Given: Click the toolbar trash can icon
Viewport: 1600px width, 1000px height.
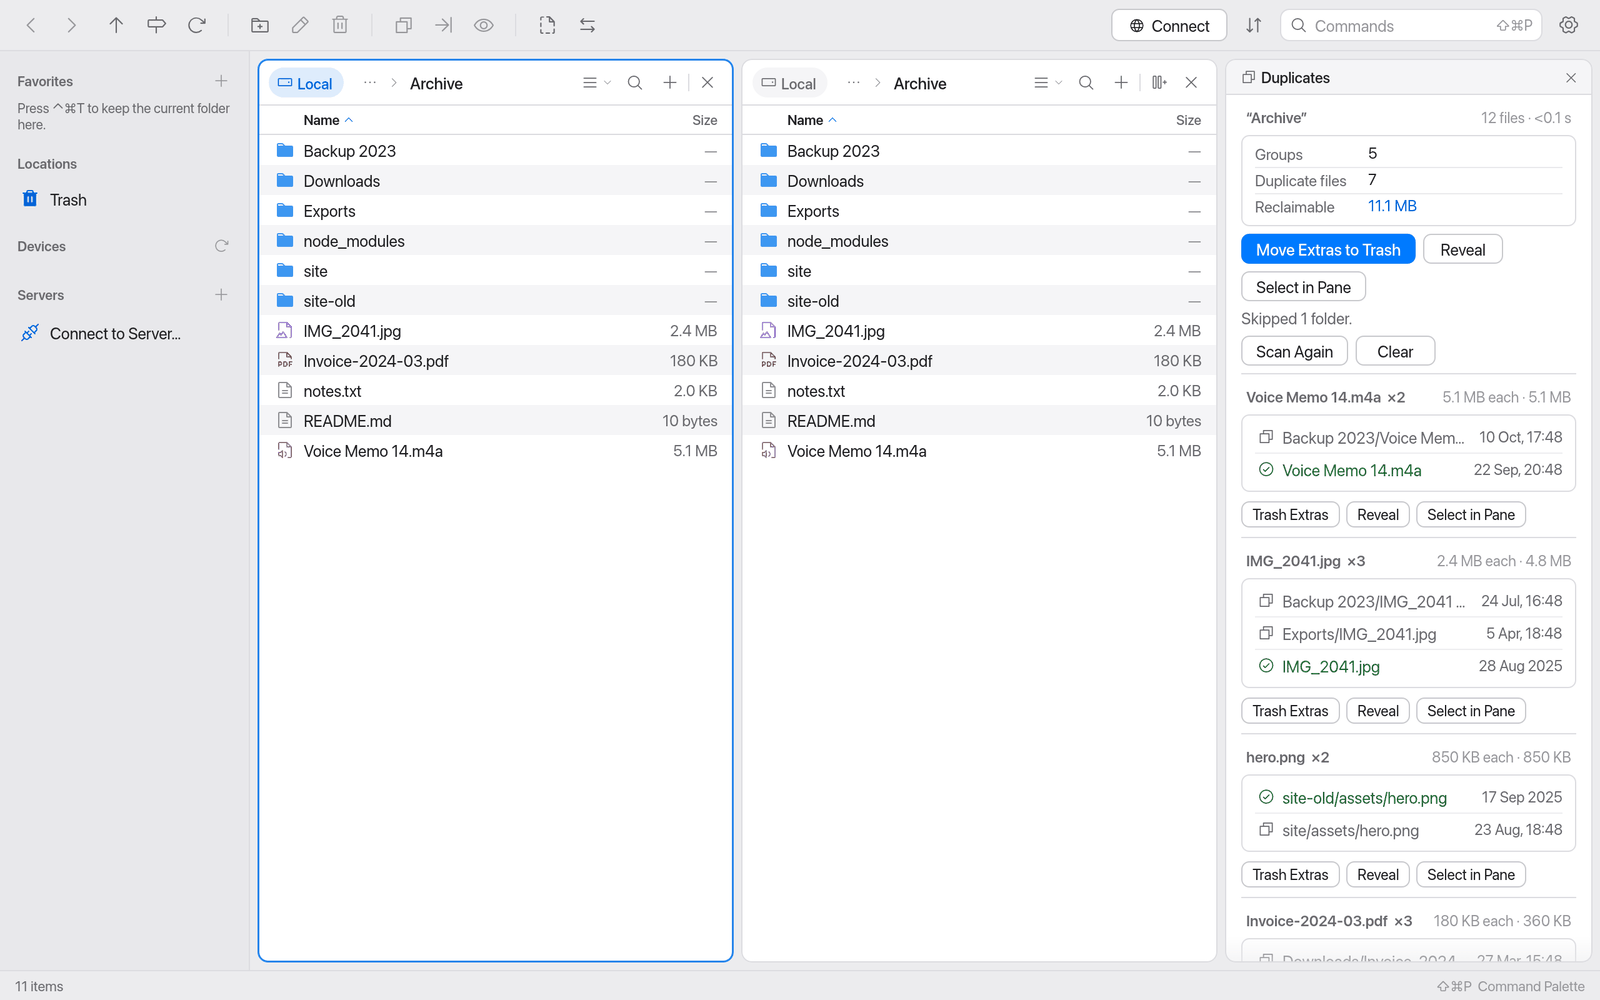Looking at the screenshot, I should pyautogui.click(x=340, y=25).
